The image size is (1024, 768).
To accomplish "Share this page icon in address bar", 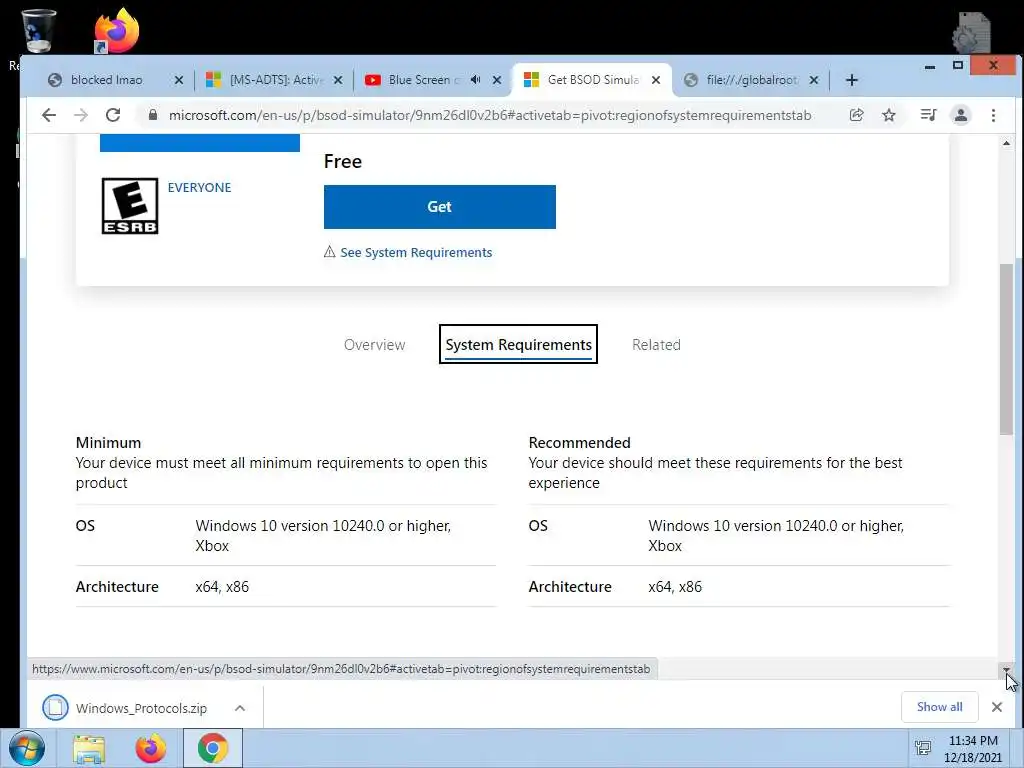I will coord(856,116).
